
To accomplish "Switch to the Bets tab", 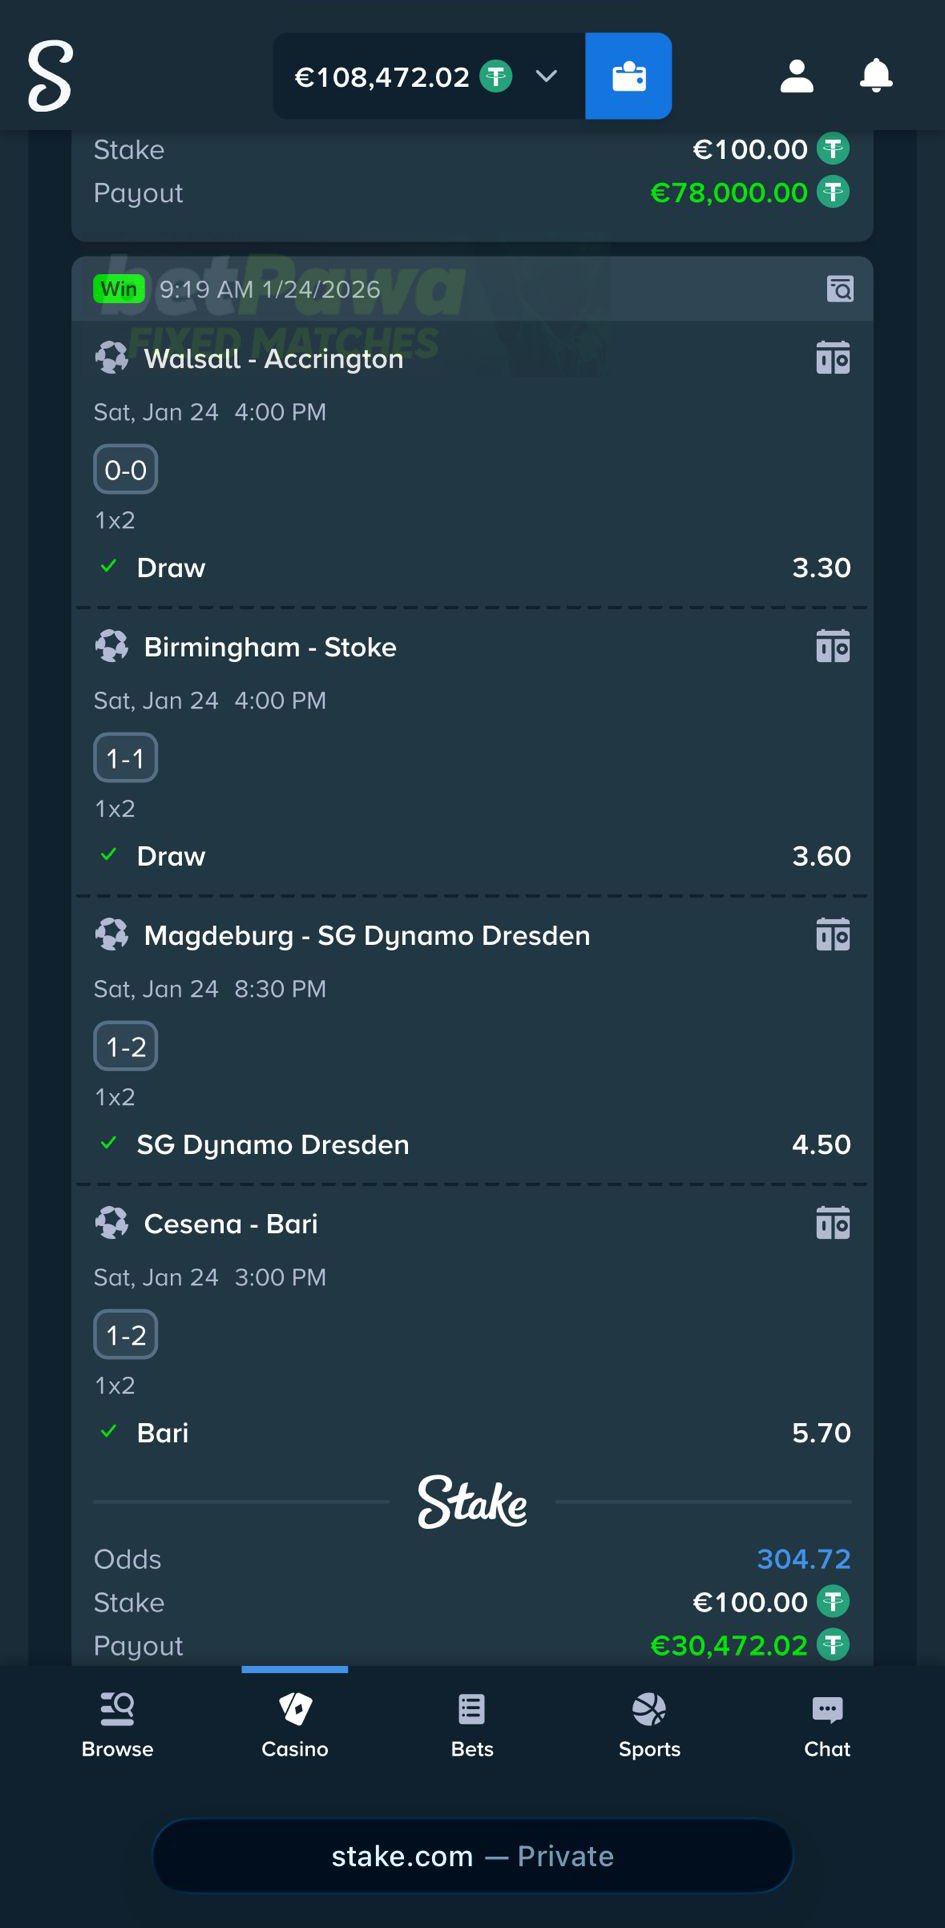I will pyautogui.click(x=471, y=1725).
